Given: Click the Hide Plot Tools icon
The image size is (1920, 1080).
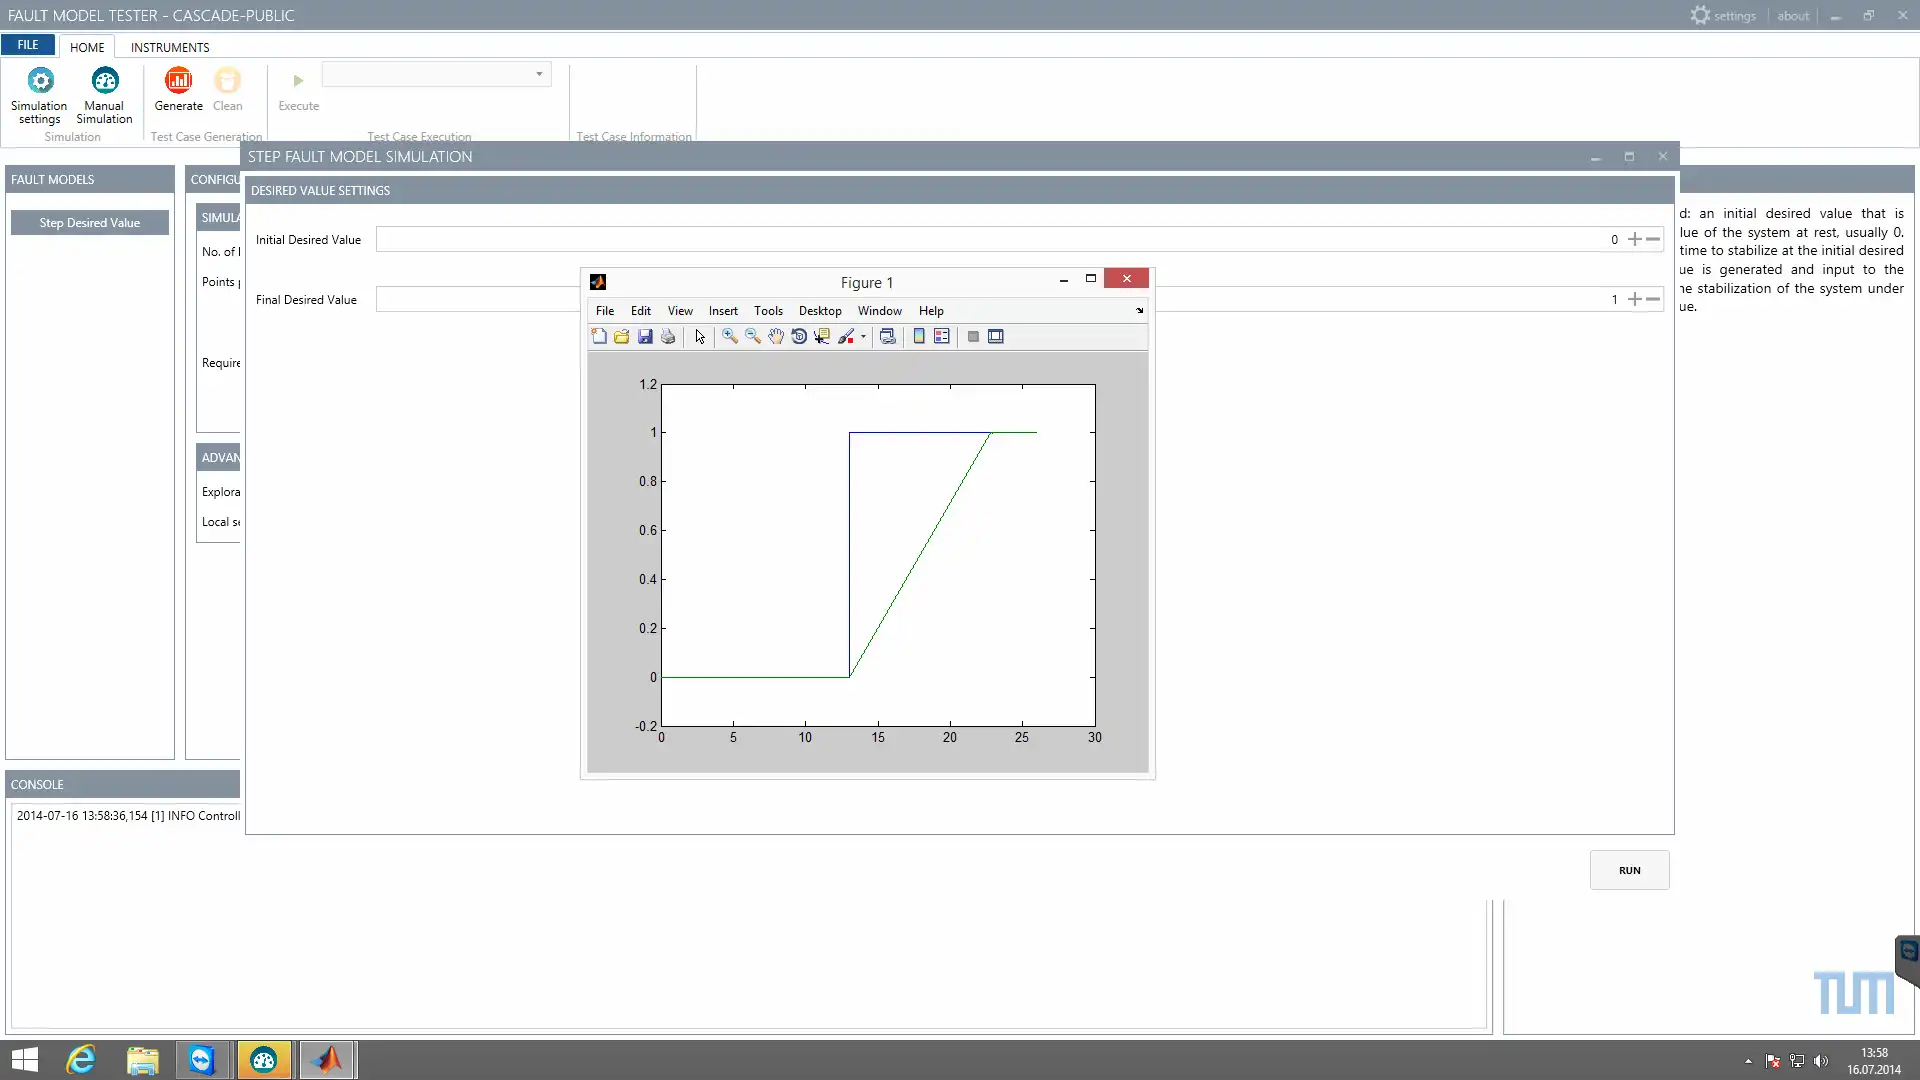Looking at the screenshot, I should [973, 337].
